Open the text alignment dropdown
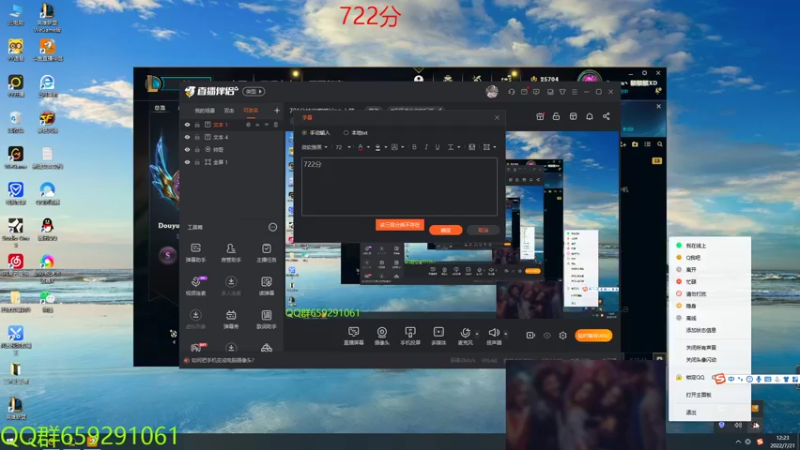The image size is (800, 450). tap(453, 147)
